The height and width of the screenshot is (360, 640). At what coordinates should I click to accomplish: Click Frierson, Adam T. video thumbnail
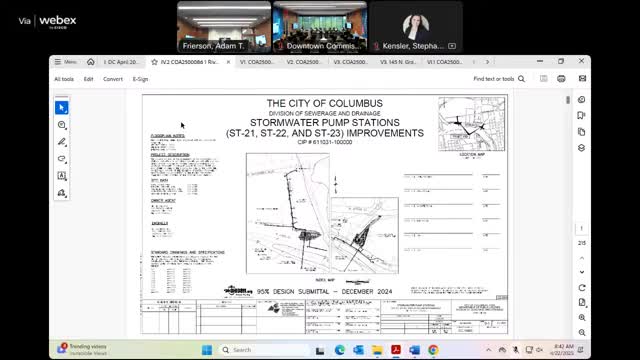tap(224, 27)
